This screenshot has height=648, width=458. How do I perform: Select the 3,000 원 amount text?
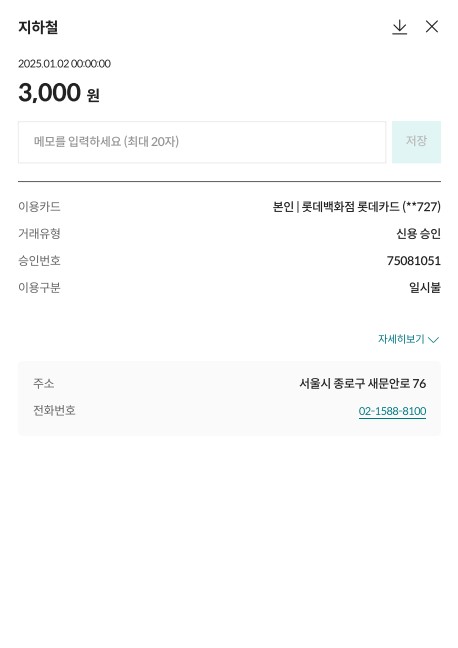click(59, 93)
